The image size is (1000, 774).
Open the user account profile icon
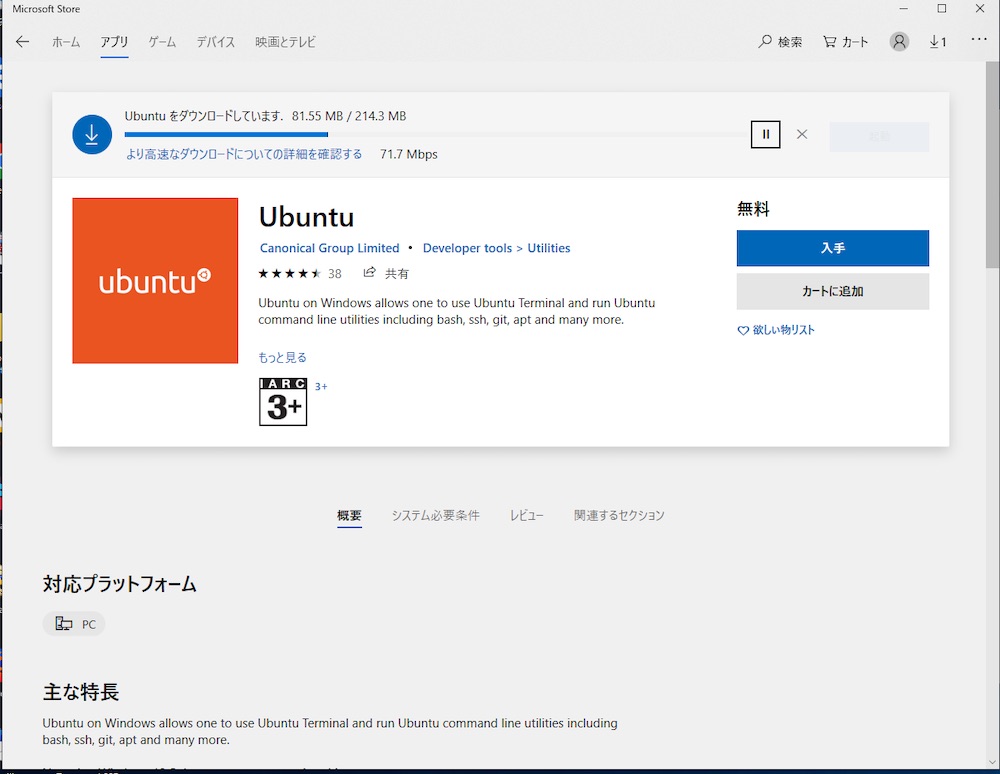pos(900,42)
